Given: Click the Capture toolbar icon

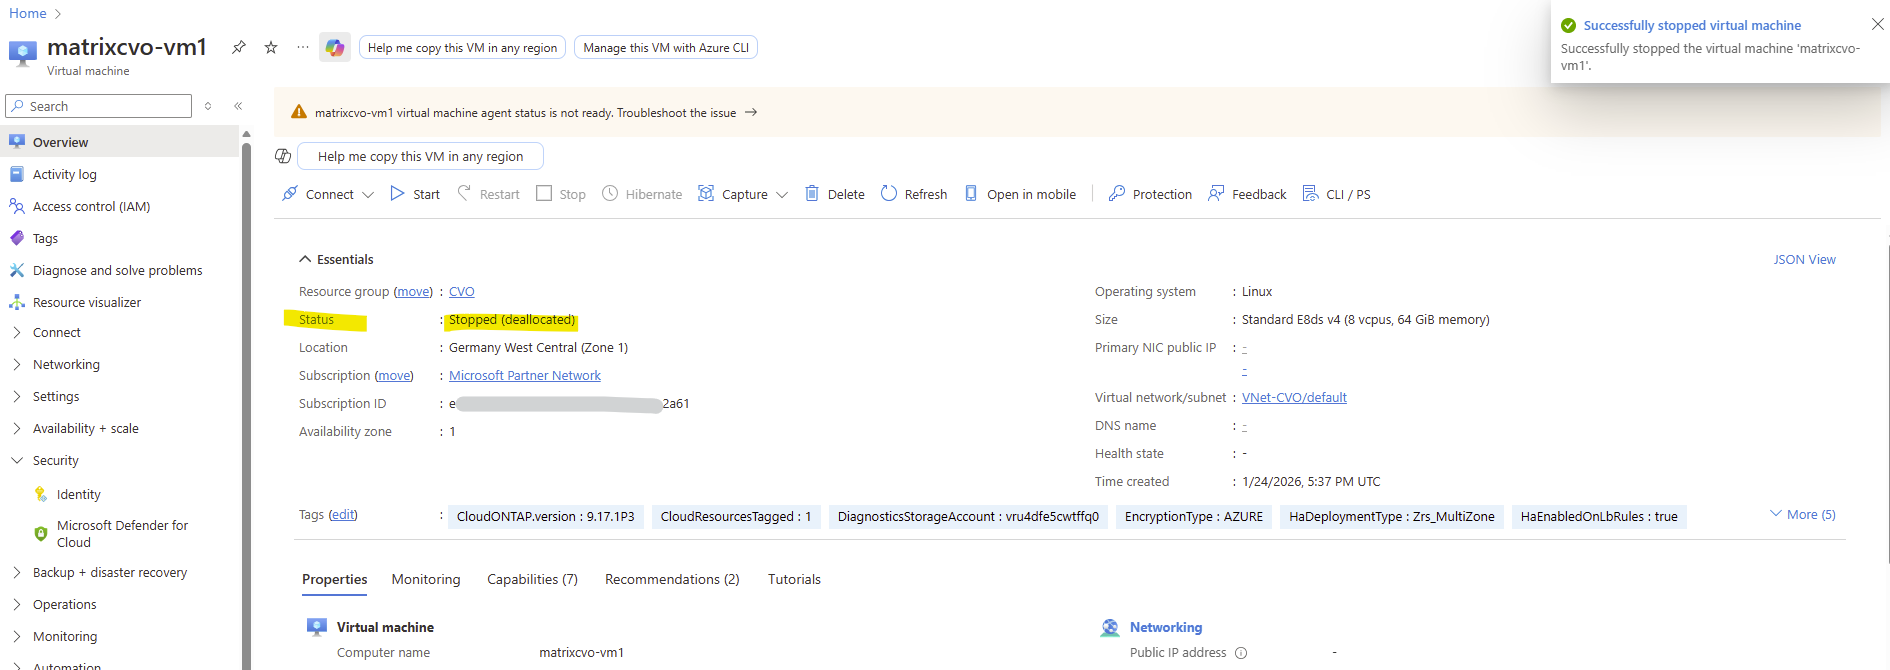Looking at the screenshot, I should coord(706,194).
